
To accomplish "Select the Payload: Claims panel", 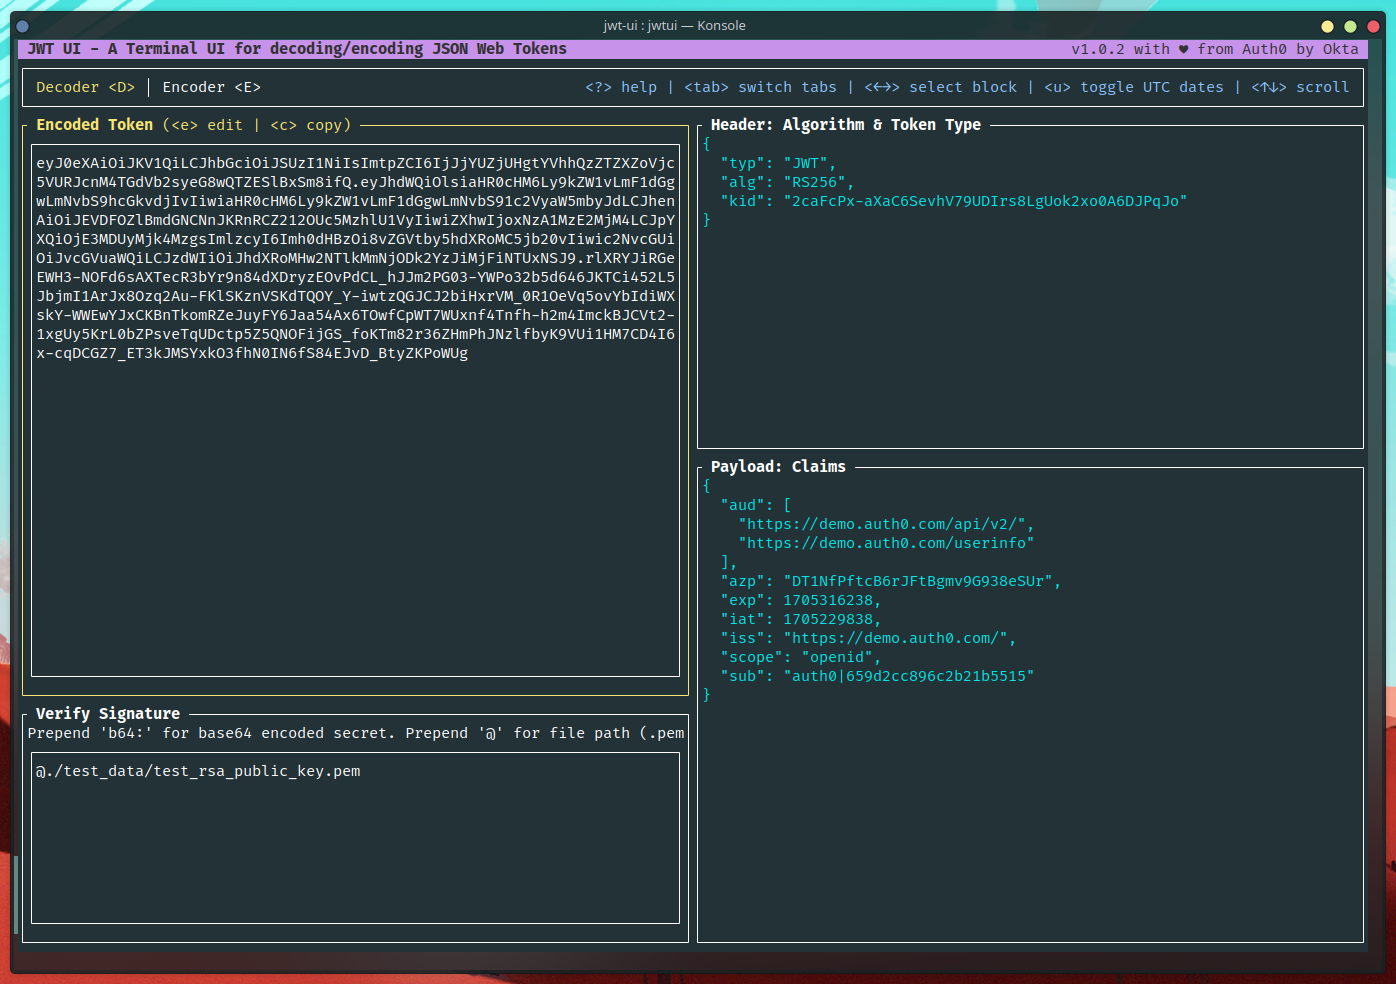I will [x=778, y=466].
